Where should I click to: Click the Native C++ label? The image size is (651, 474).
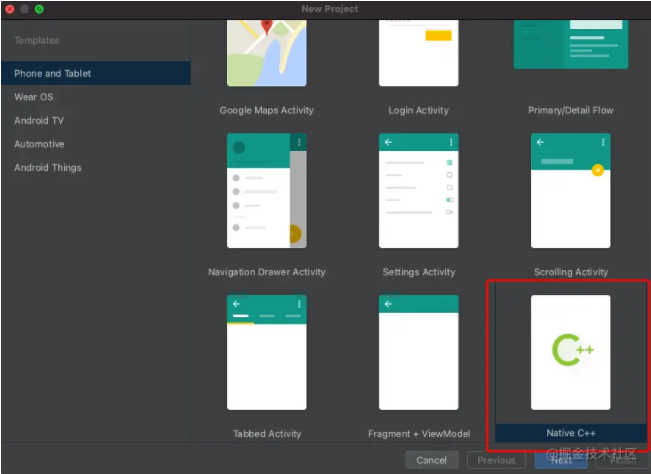tap(571, 433)
